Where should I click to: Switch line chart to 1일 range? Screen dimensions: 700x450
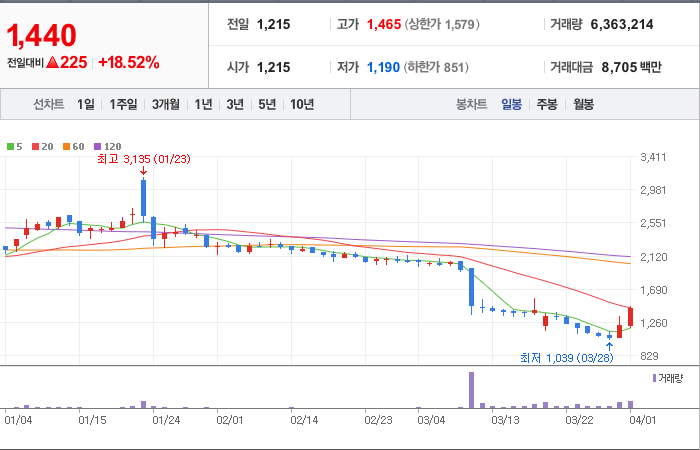click(86, 104)
